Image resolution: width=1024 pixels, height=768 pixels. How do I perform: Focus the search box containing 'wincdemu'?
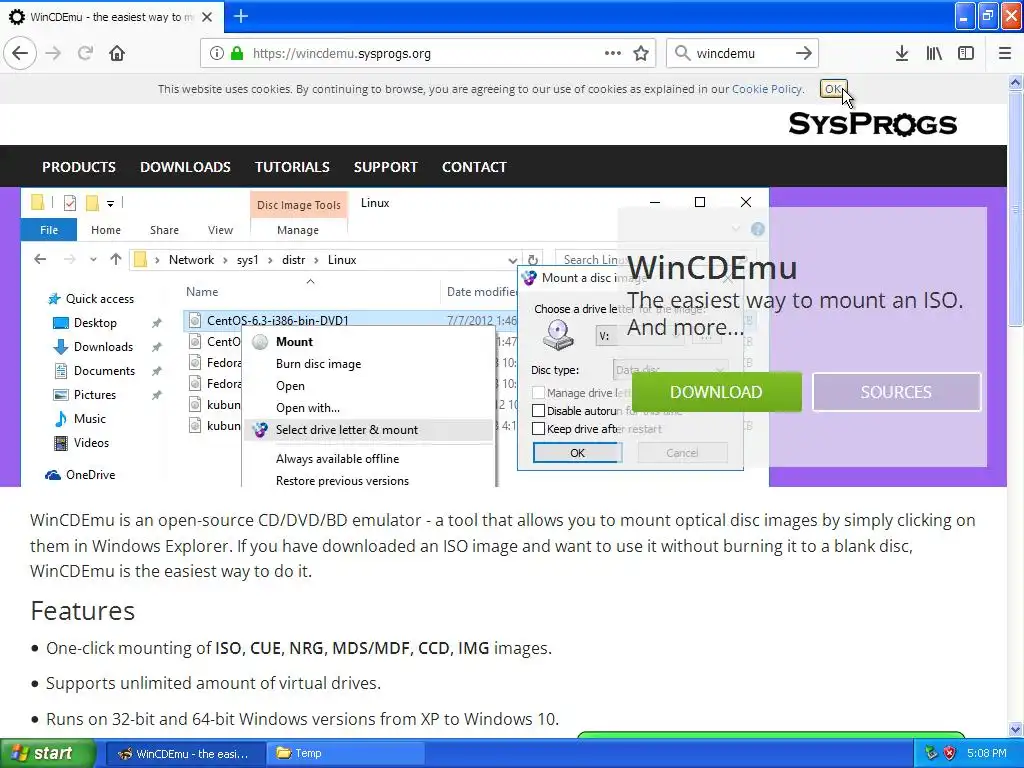(741, 54)
